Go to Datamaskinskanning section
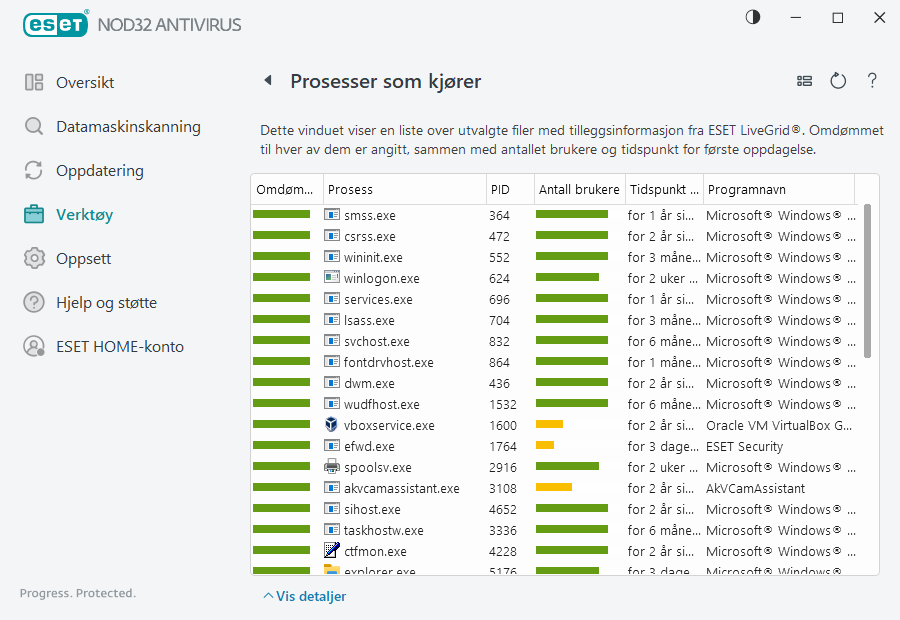900x620 pixels. tap(128, 126)
